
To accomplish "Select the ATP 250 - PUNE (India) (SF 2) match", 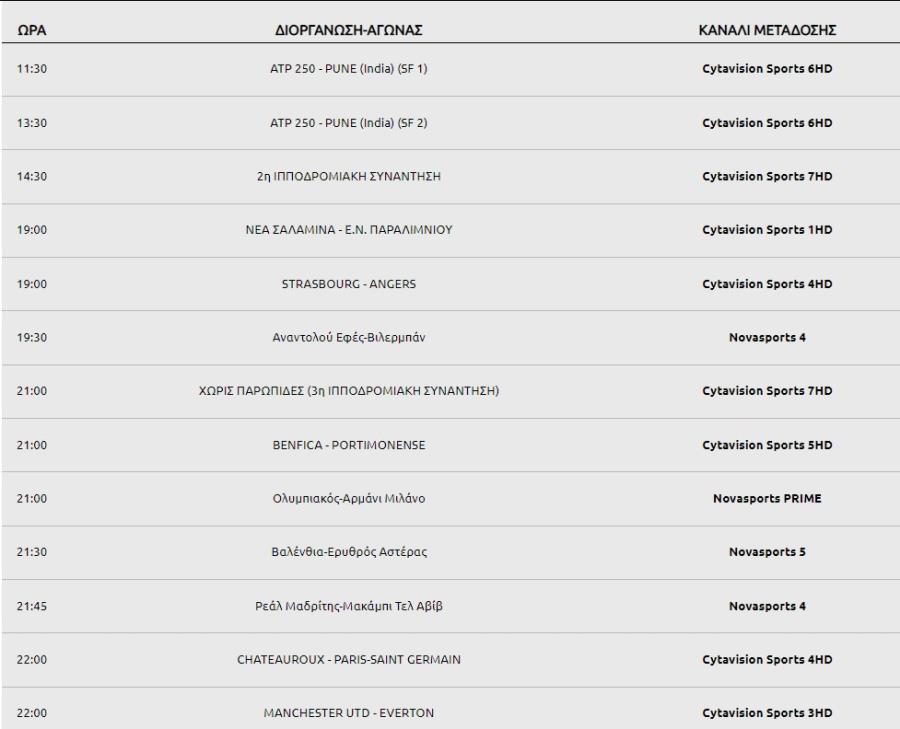I will tap(348, 122).
